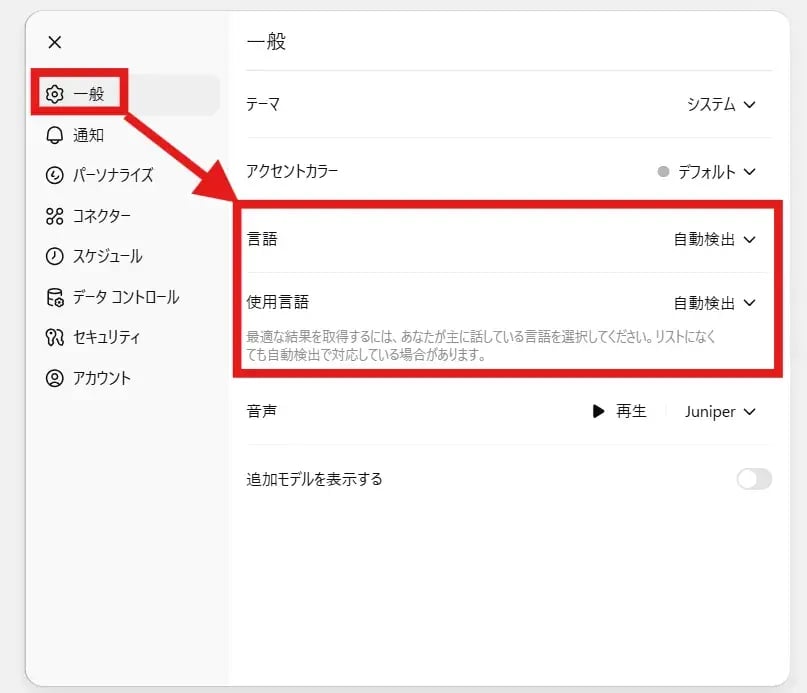Open 通知 settings via bell icon
The height and width of the screenshot is (693, 807).
click(x=56, y=135)
